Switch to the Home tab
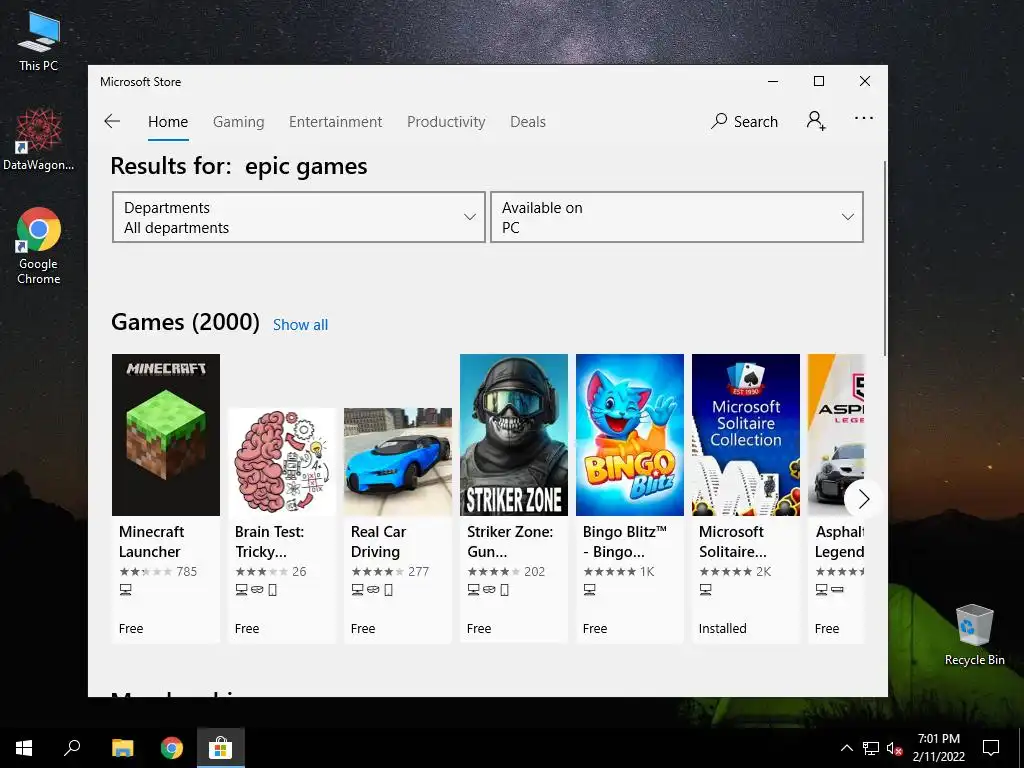 click(168, 122)
